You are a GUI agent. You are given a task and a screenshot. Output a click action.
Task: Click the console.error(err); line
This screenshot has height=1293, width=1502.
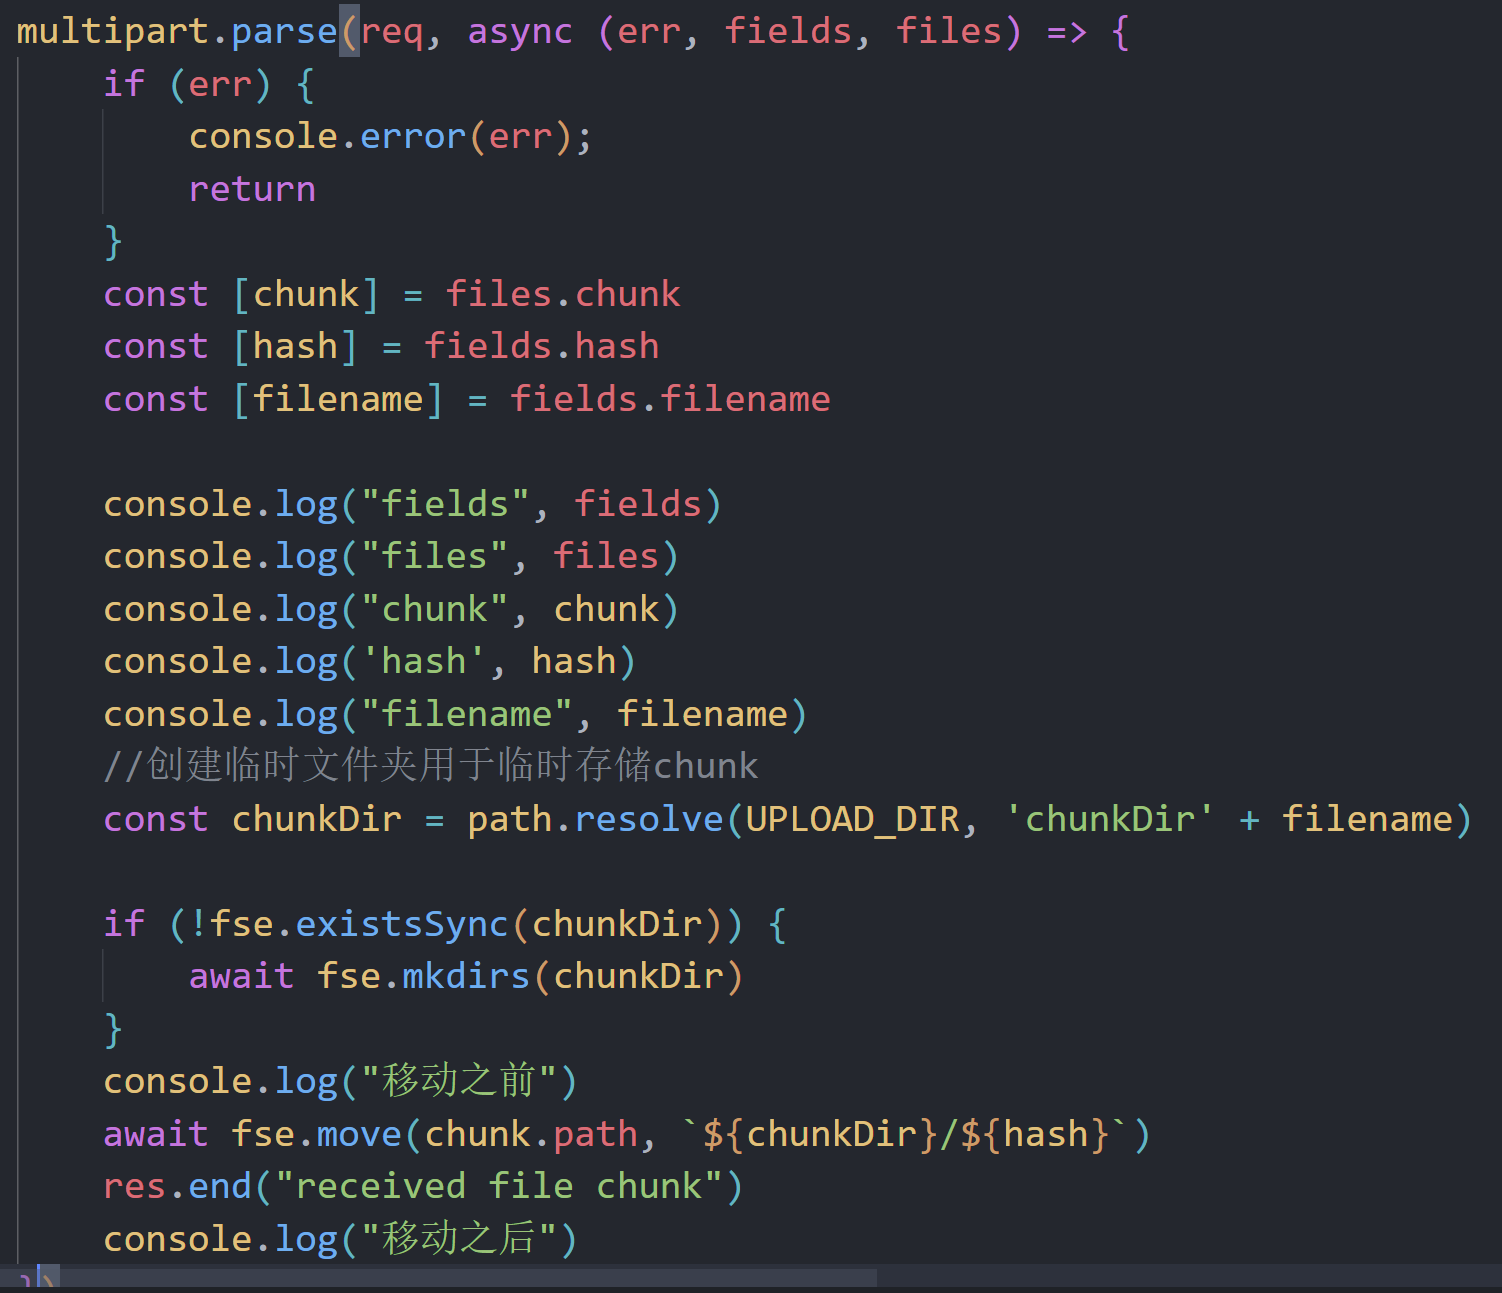click(x=391, y=136)
